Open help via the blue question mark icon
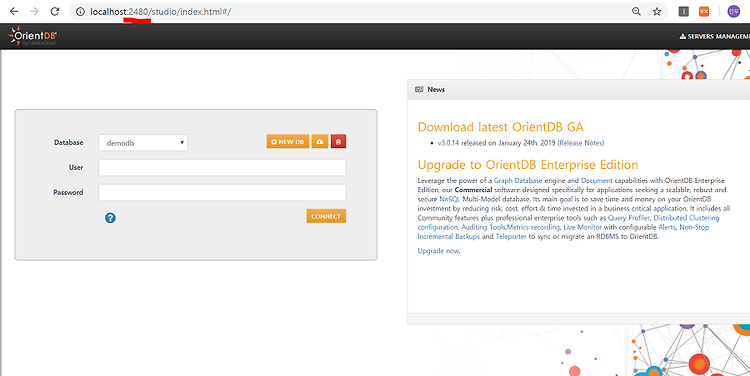The height and width of the screenshot is (376, 750). pos(110,218)
